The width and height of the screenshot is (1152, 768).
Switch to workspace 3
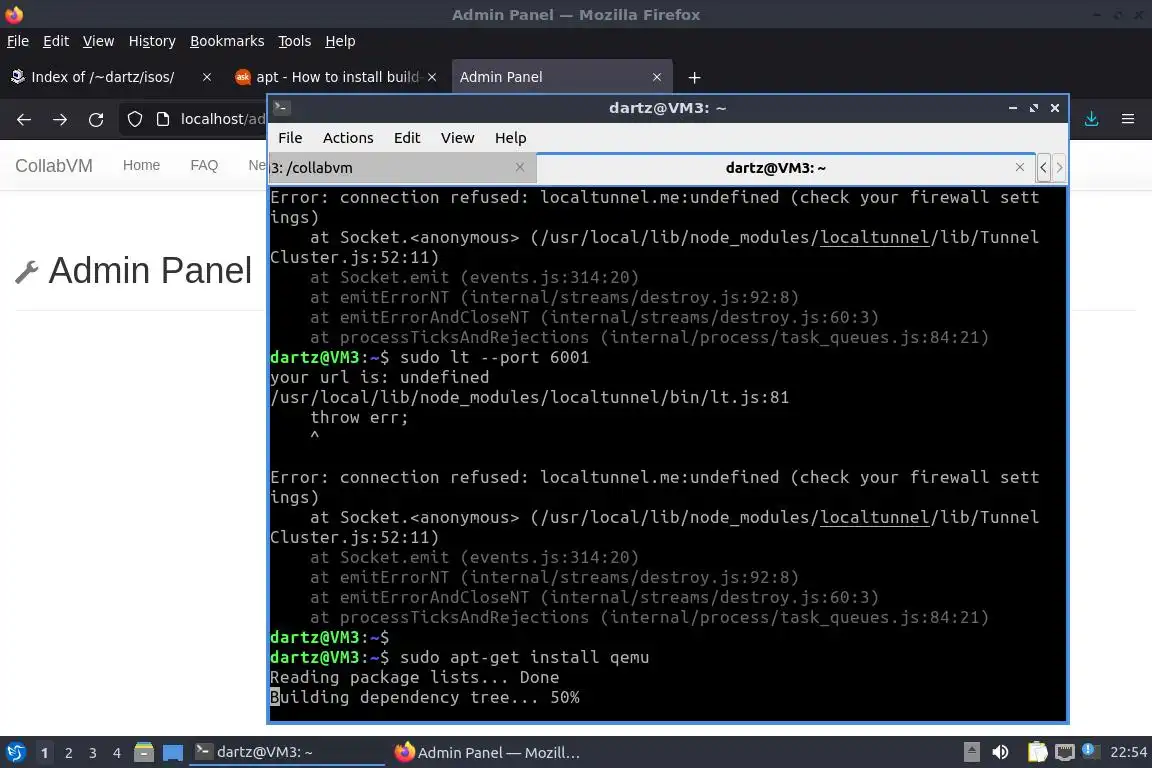tap(93, 753)
